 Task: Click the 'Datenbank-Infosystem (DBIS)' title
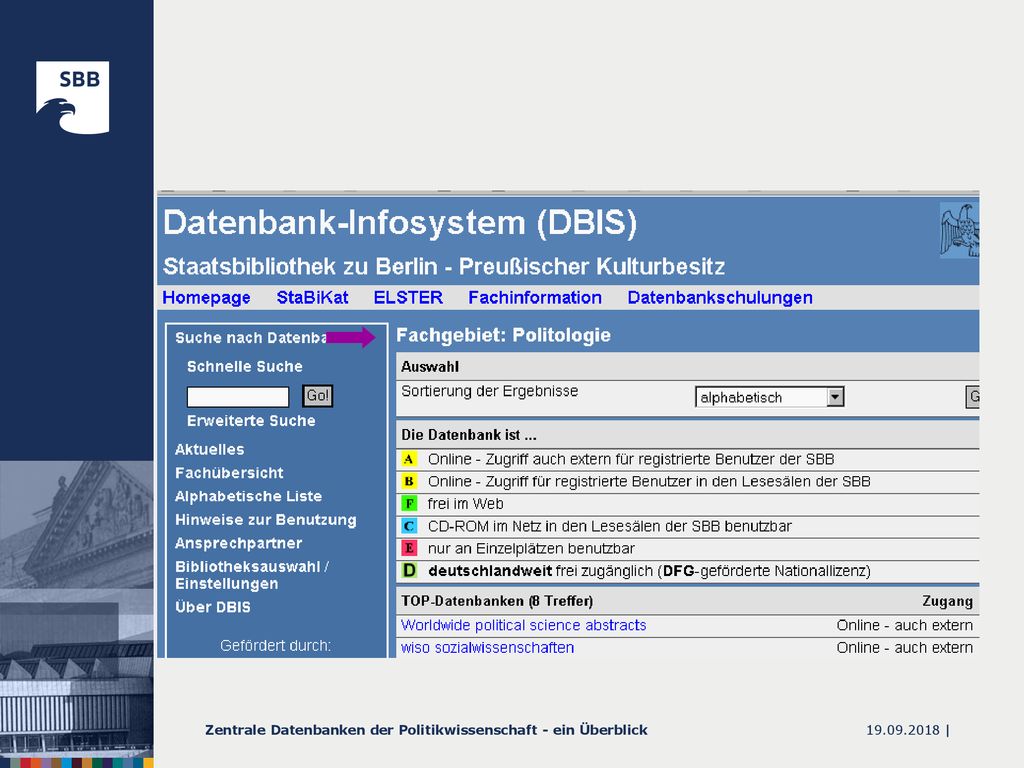point(400,223)
